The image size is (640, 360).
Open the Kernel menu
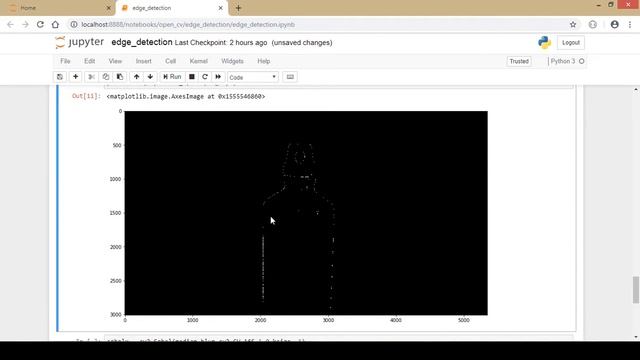coord(198,61)
